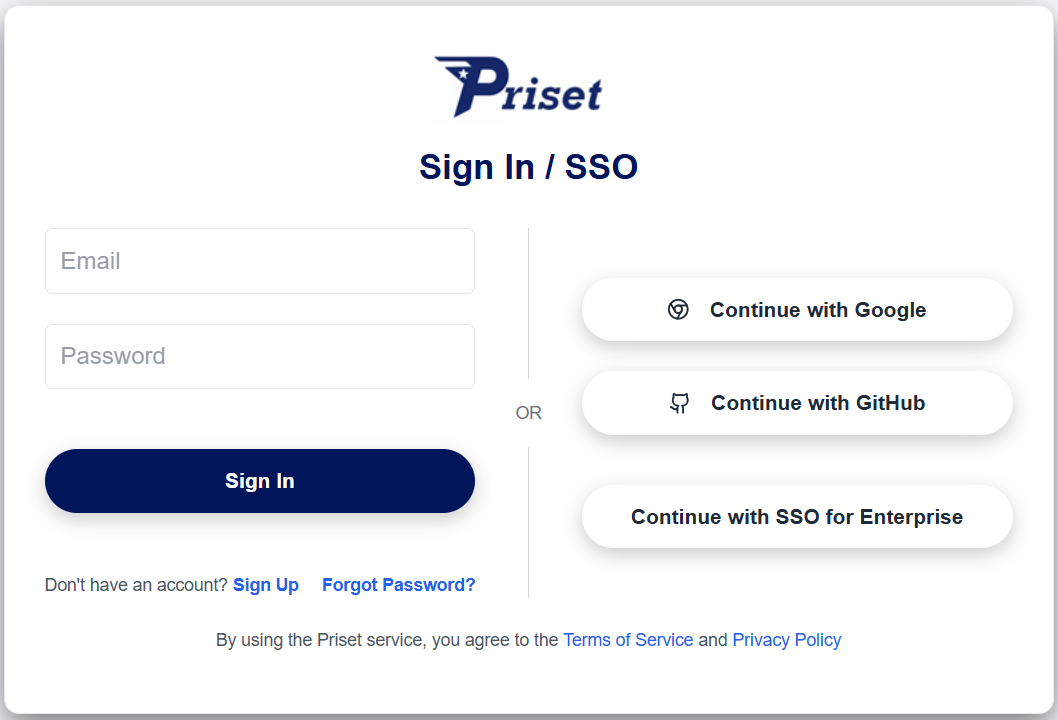Click the Sign In / SSO heading
The image size is (1058, 720).
[528, 167]
